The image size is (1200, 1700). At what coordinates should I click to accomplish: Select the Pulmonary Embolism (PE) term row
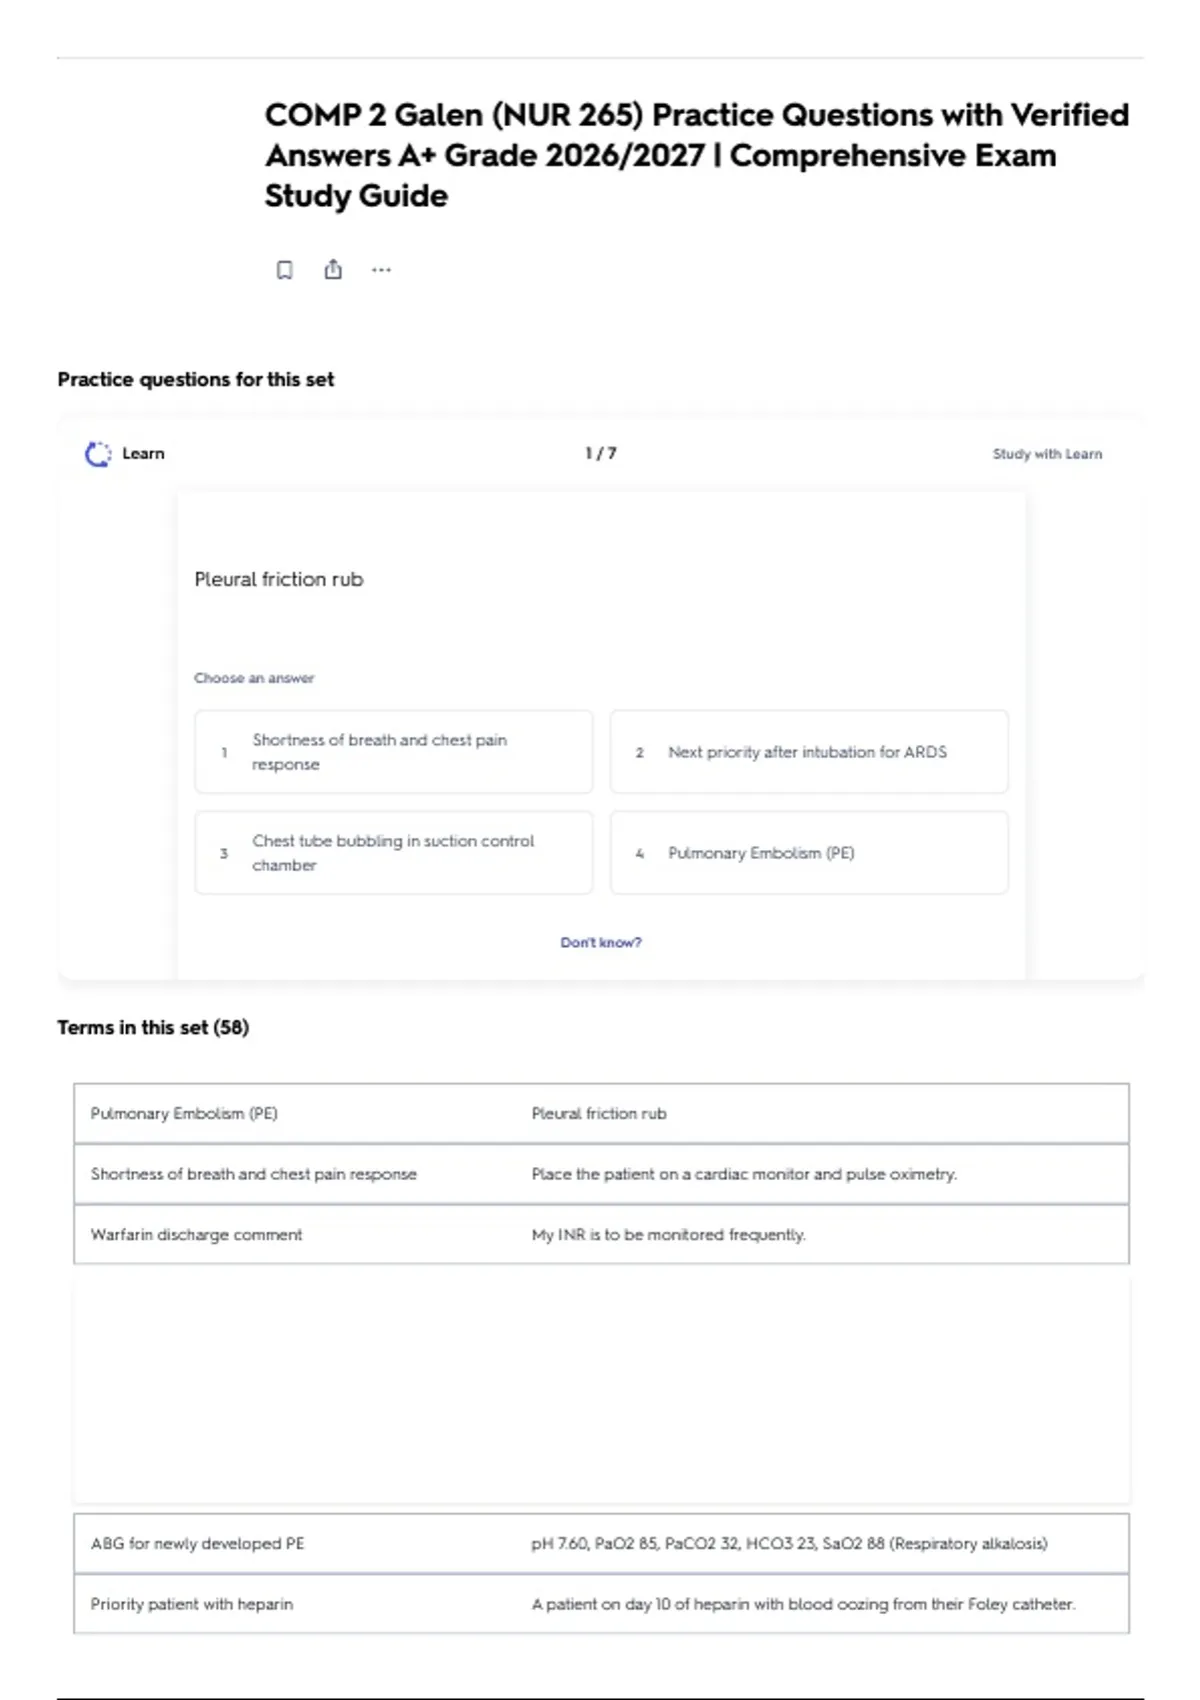601,1114
